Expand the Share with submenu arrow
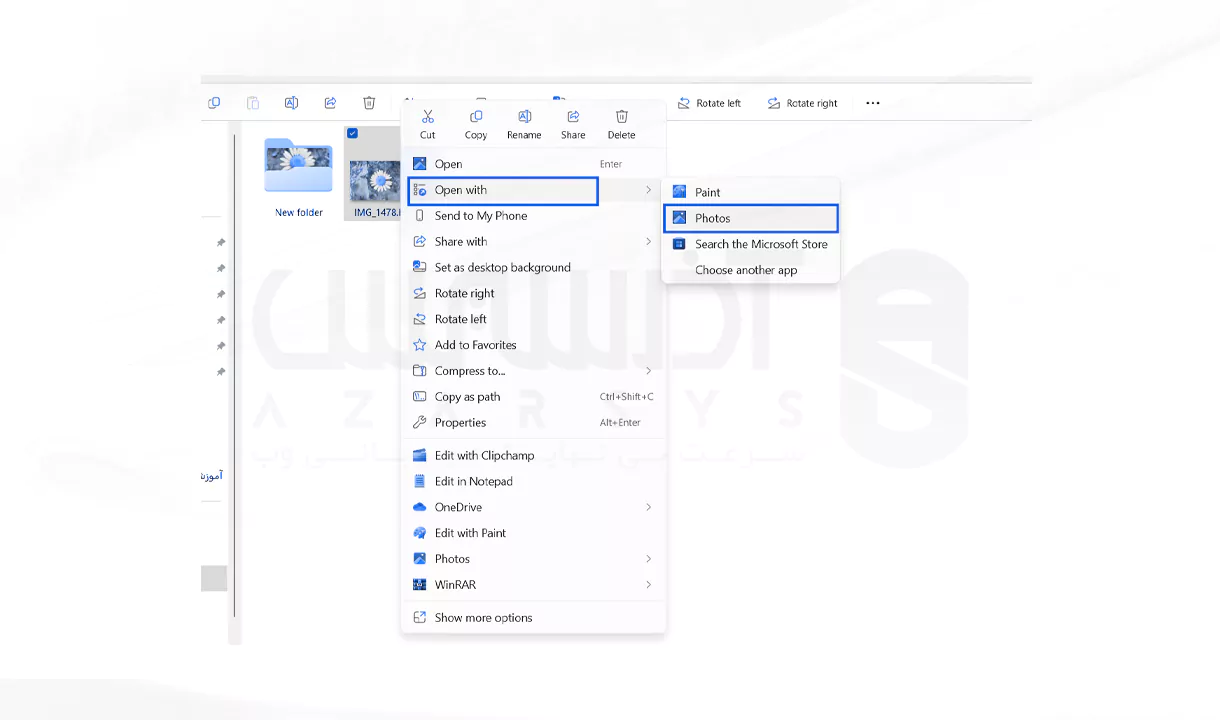Screen dimensions: 1220x720 648,242
